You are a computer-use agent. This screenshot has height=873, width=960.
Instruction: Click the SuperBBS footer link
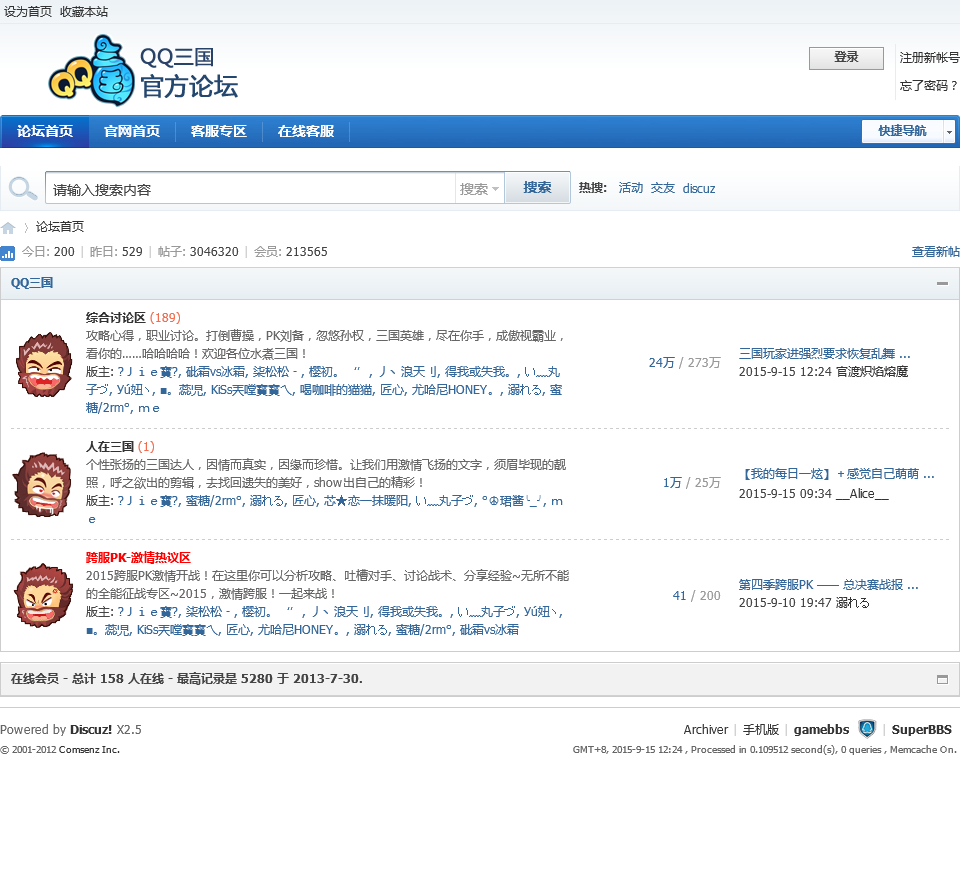click(x=921, y=729)
